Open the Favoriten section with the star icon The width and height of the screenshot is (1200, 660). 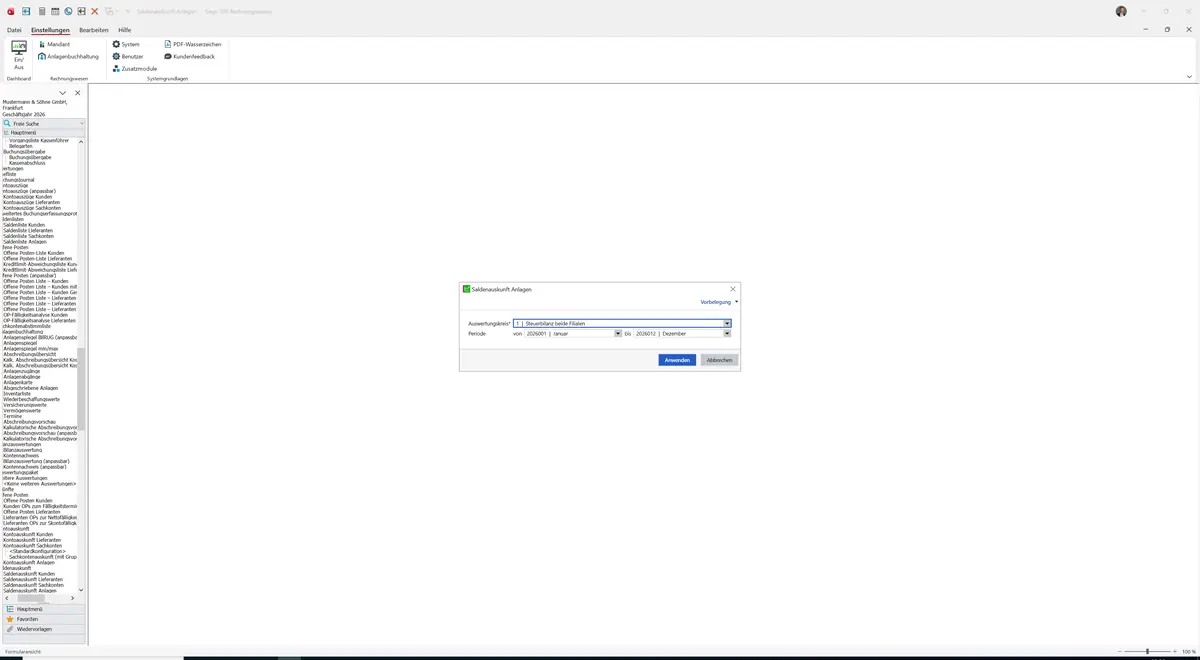[x=44, y=619]
